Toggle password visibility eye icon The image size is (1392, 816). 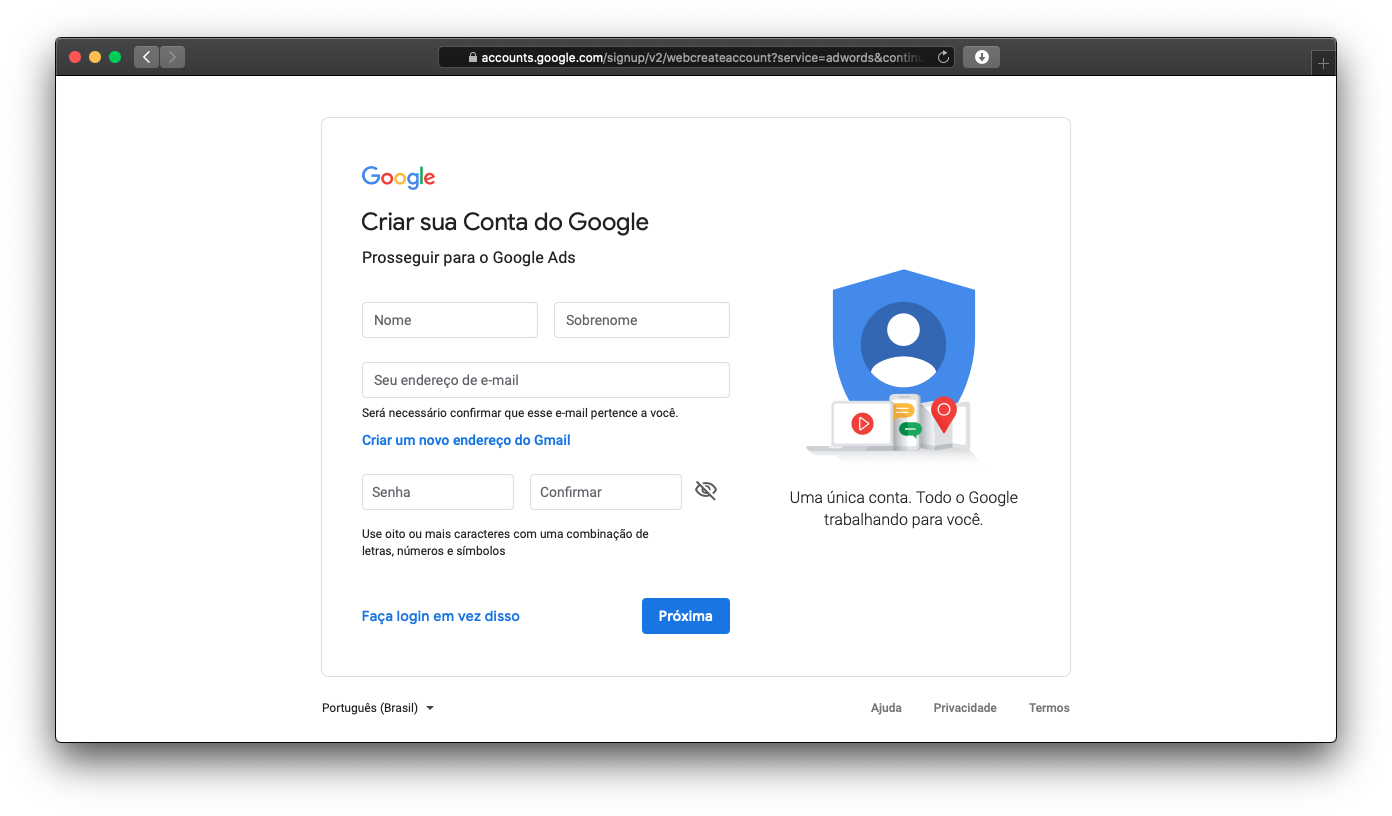pyautogui.click(x=706, y=491)
